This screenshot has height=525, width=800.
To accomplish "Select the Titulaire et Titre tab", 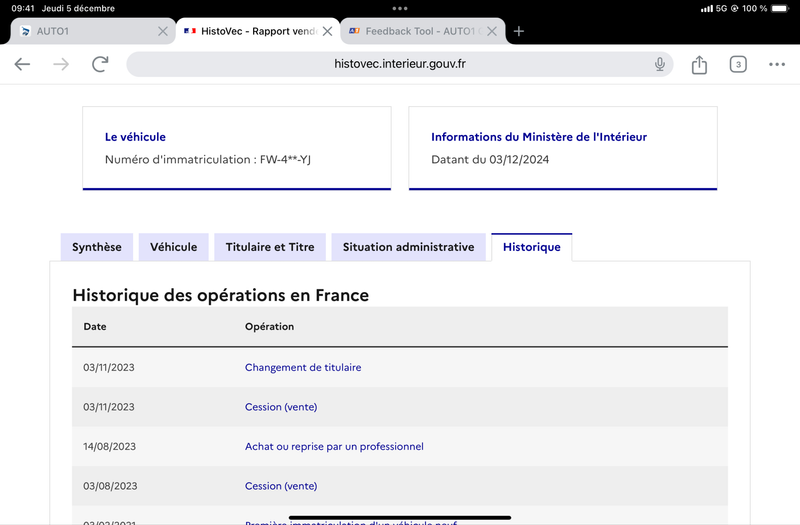I will pos(270,247).
